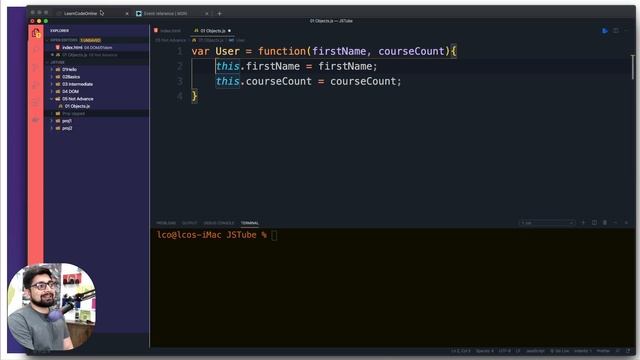Screen dimensions: 640x360
Task: Collapse the 05 Not Advance folder
Action: point(52,99)
